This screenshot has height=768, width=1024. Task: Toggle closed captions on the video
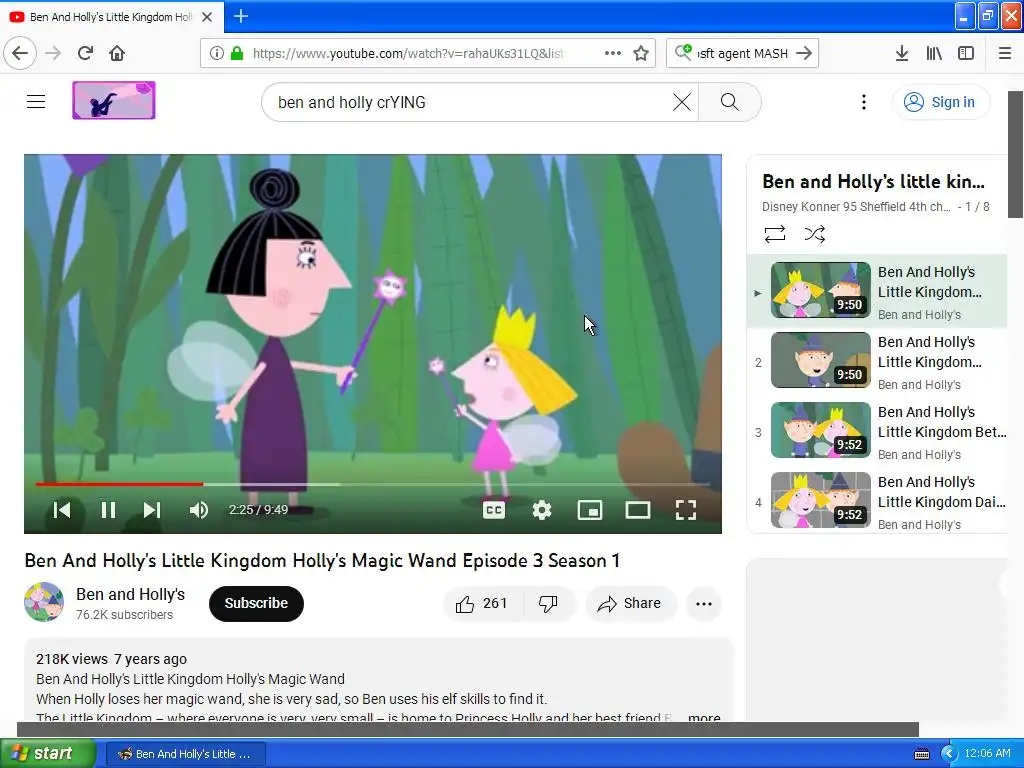(x=494, y=509)
